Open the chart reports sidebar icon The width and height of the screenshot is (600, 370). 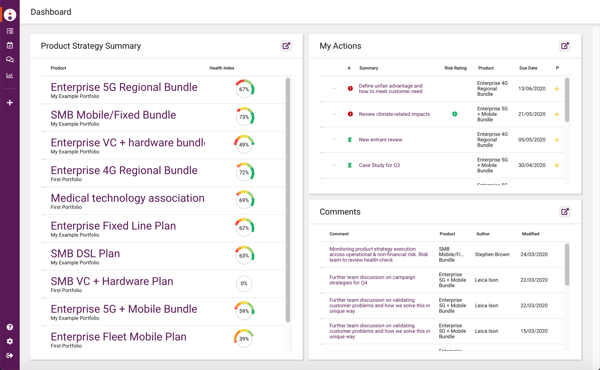click(10, 75)
